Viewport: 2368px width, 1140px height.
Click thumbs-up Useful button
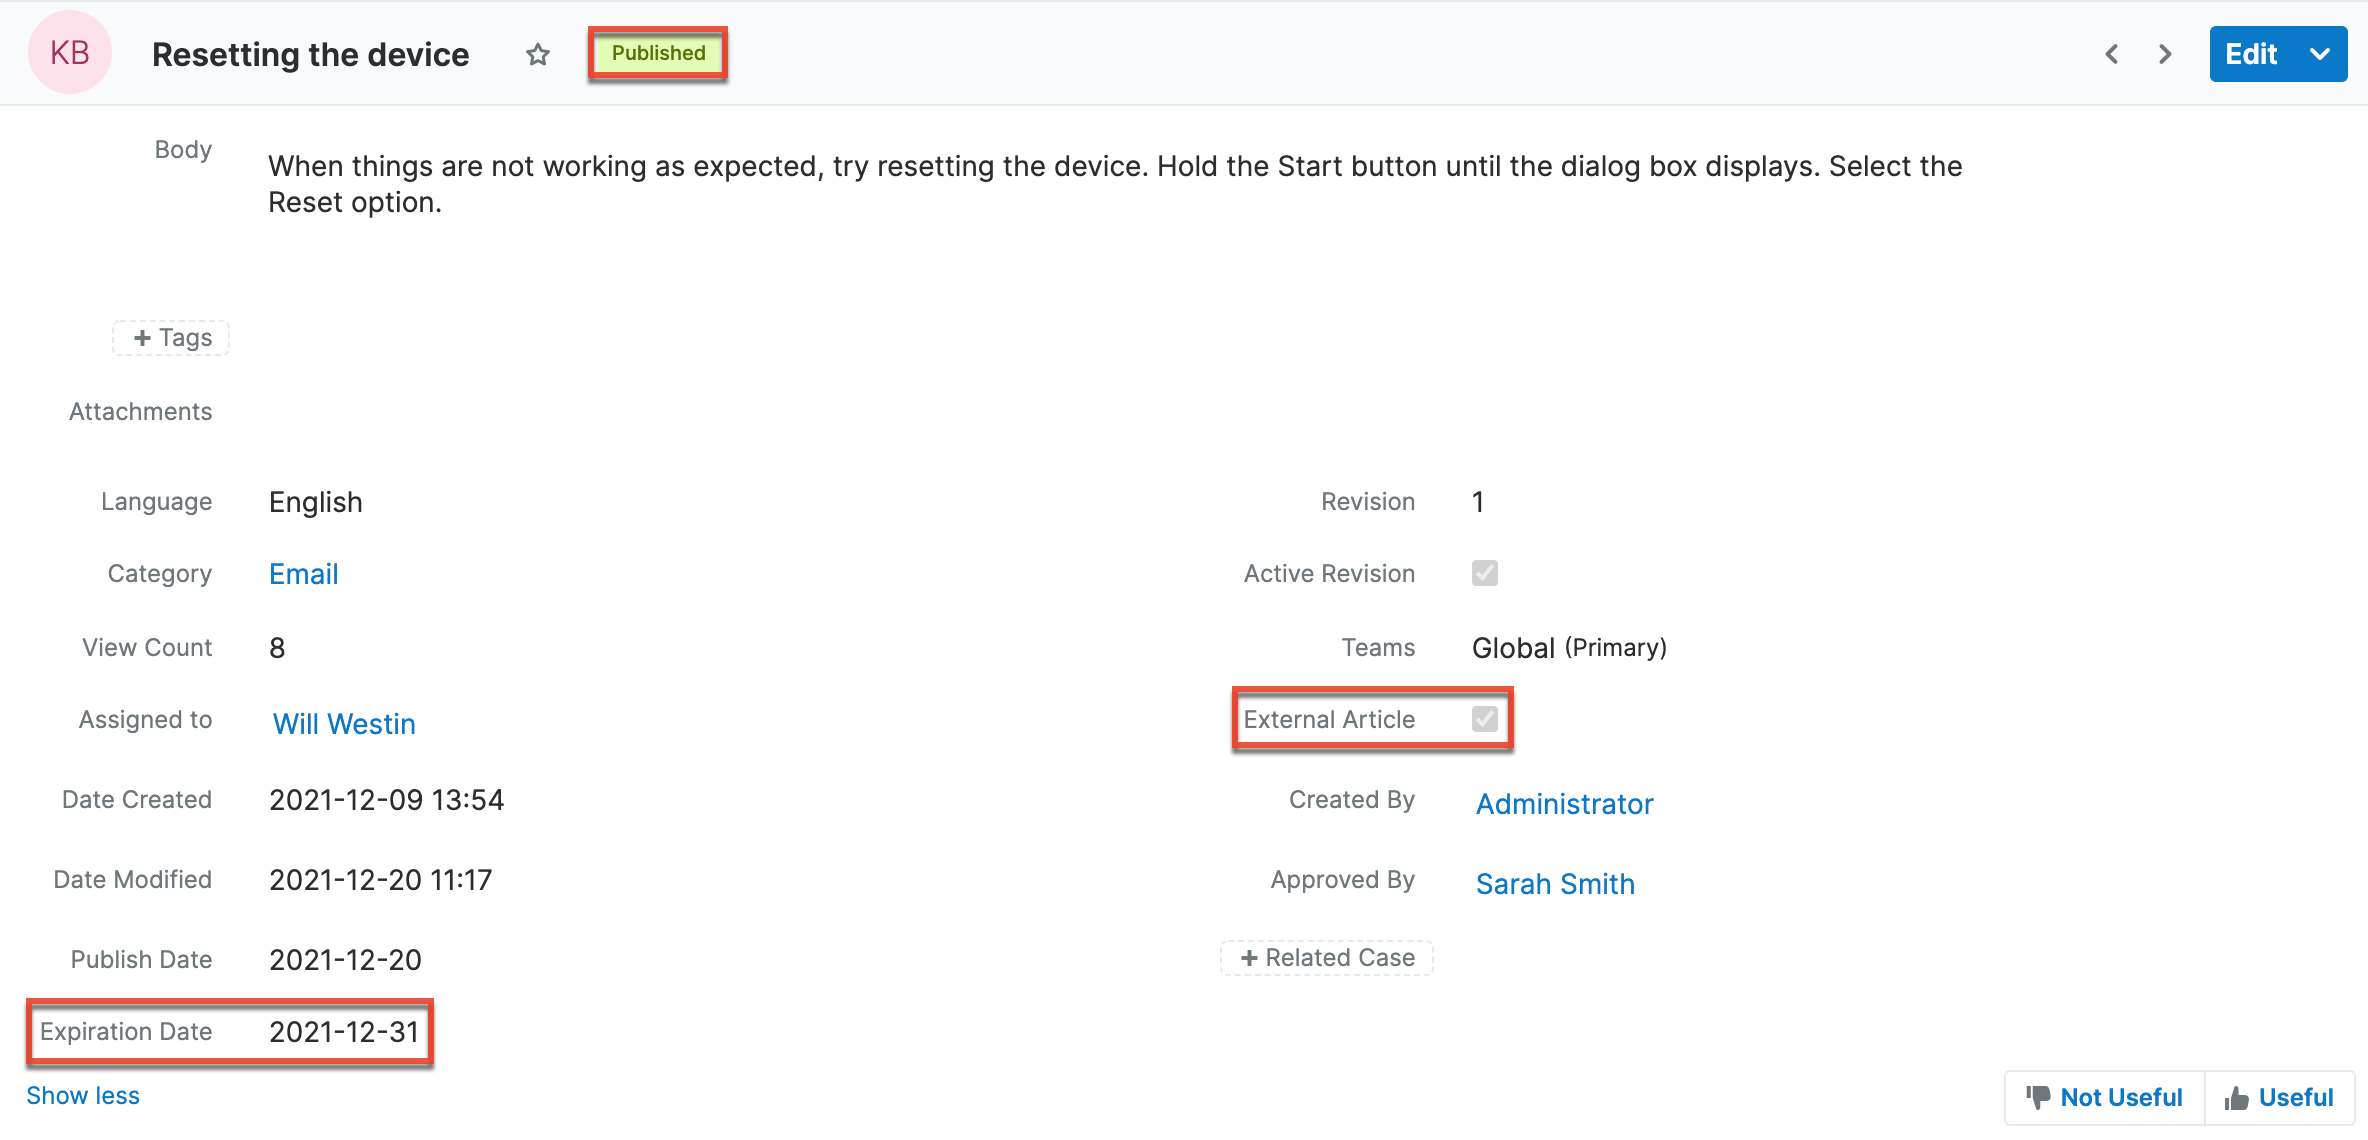[x=2280, y=1097]
